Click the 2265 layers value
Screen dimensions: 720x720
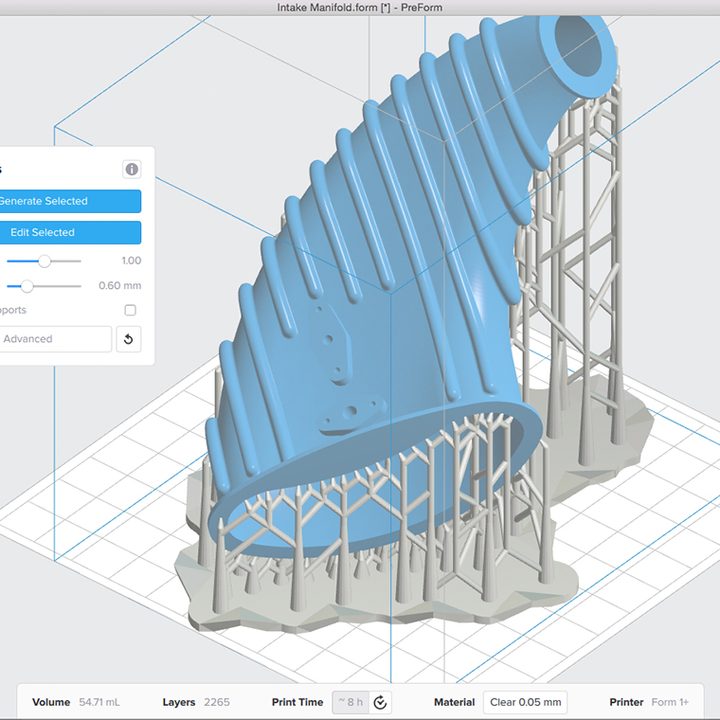click(x=217, y=703)
